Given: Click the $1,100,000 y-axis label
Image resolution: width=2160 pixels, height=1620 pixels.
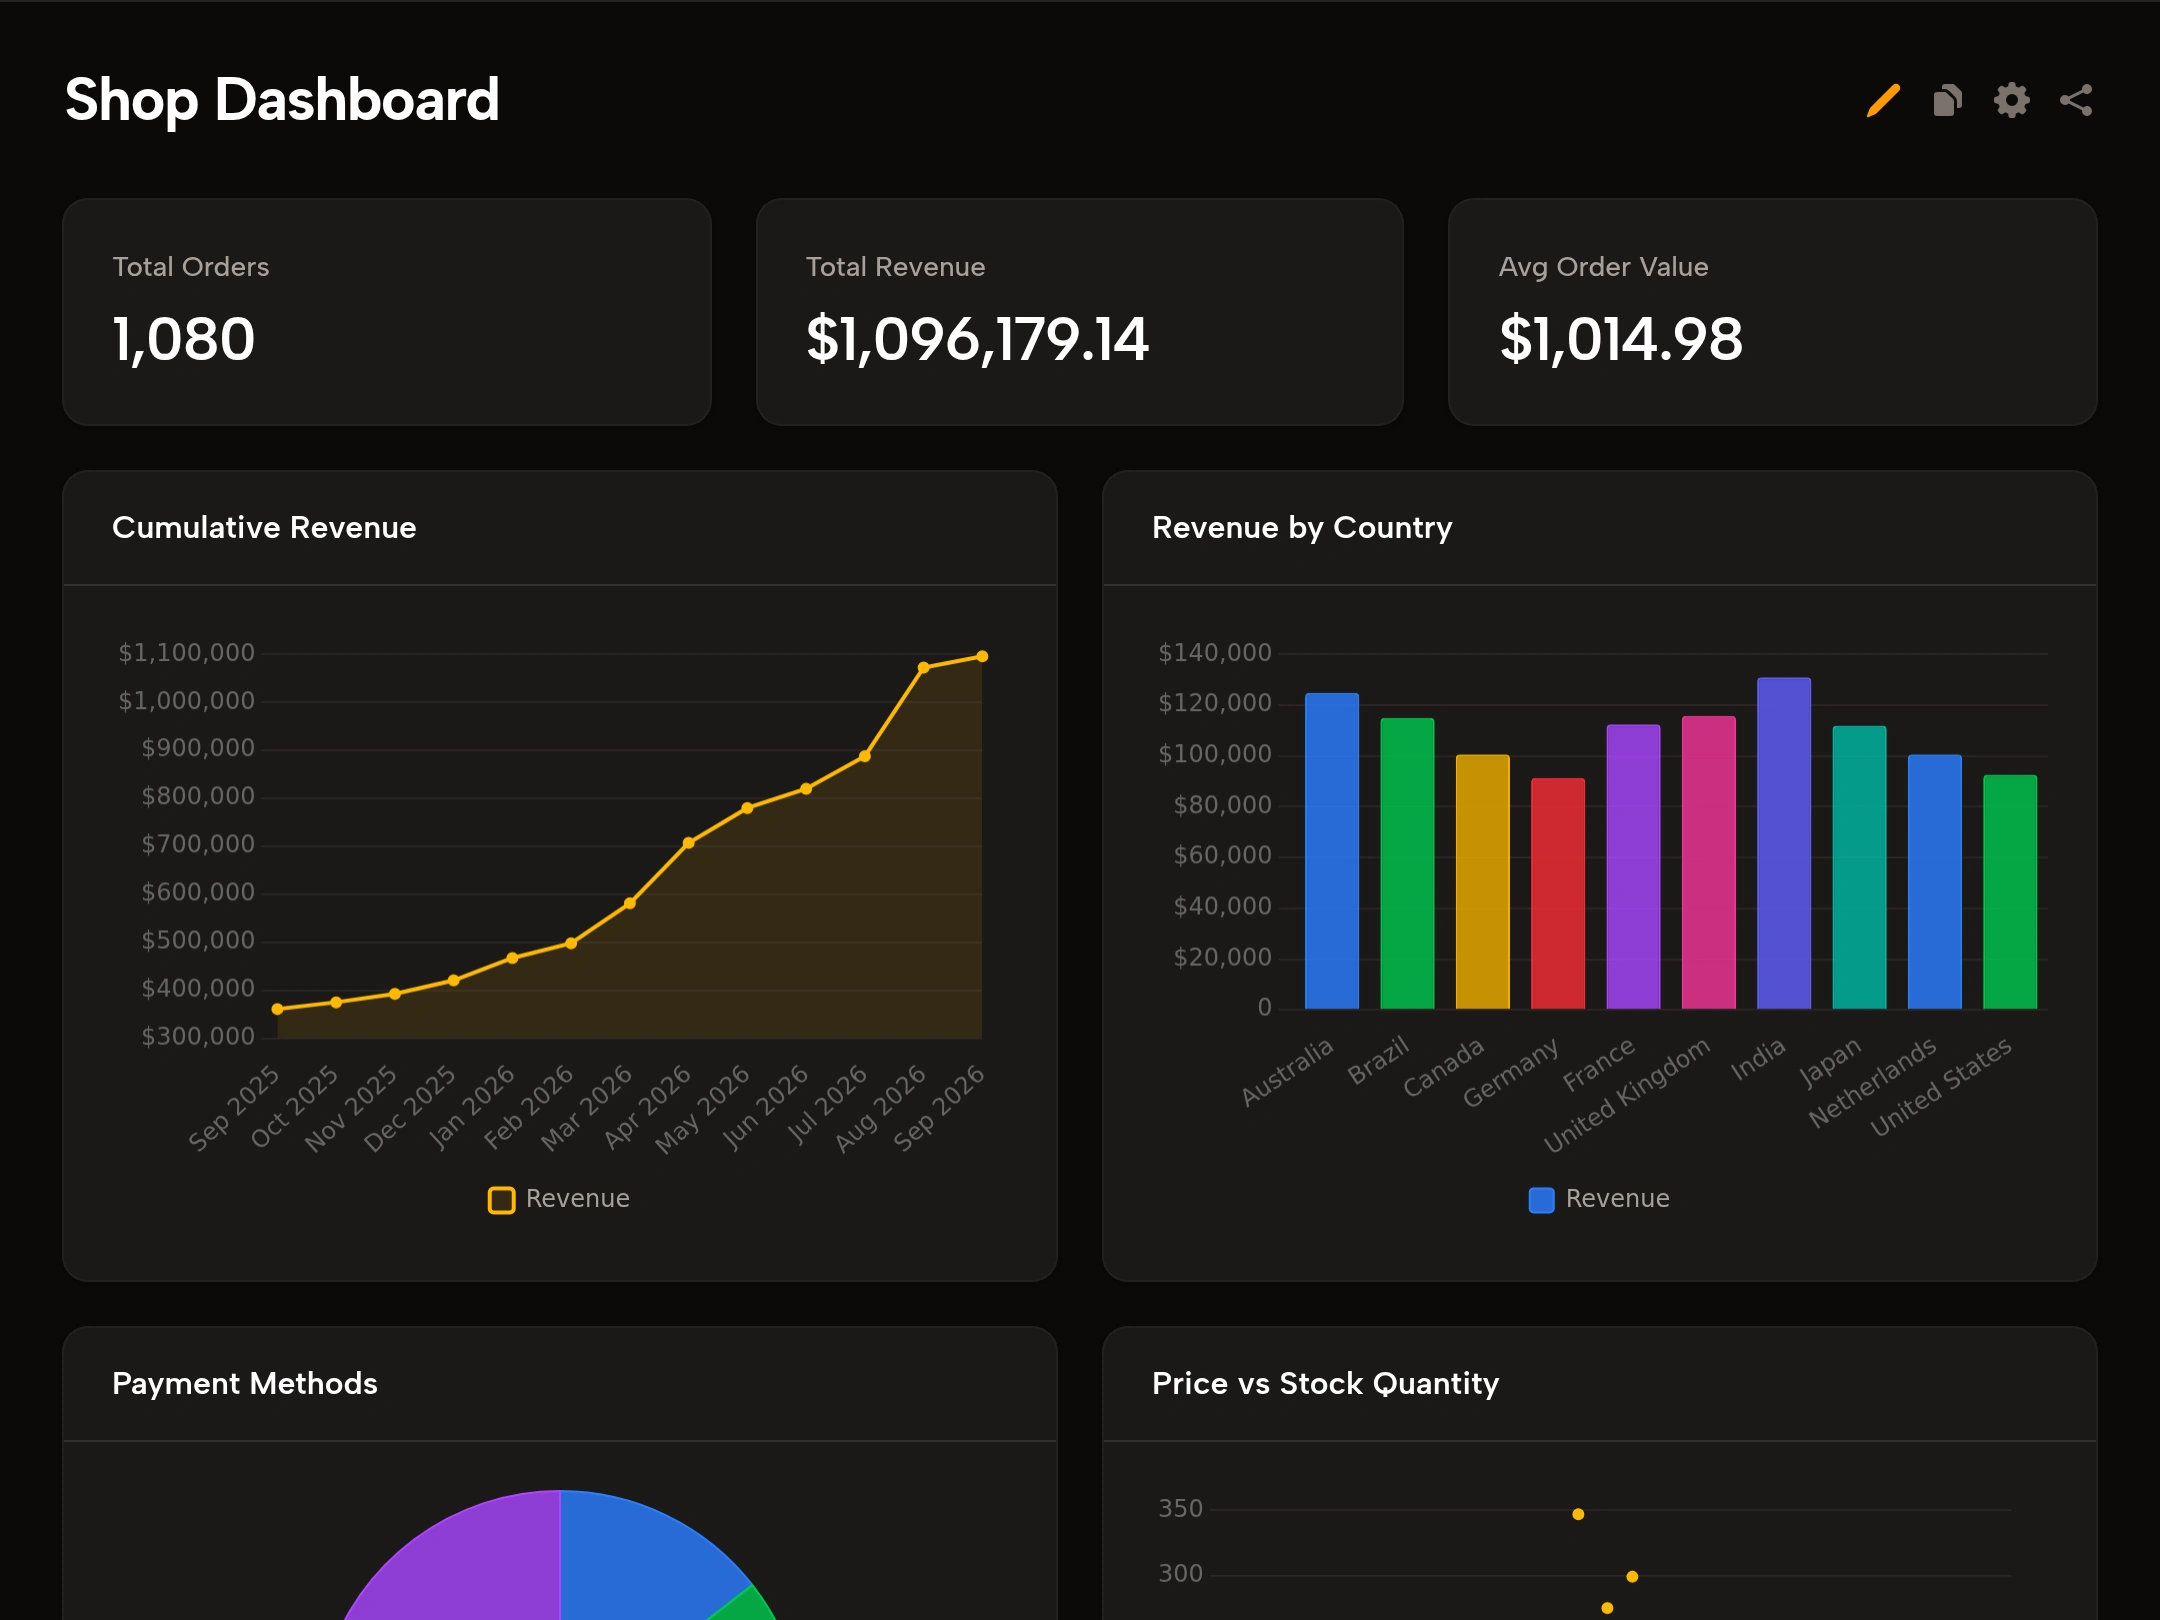Looking at the screenshot, I should tap(187, 653).
